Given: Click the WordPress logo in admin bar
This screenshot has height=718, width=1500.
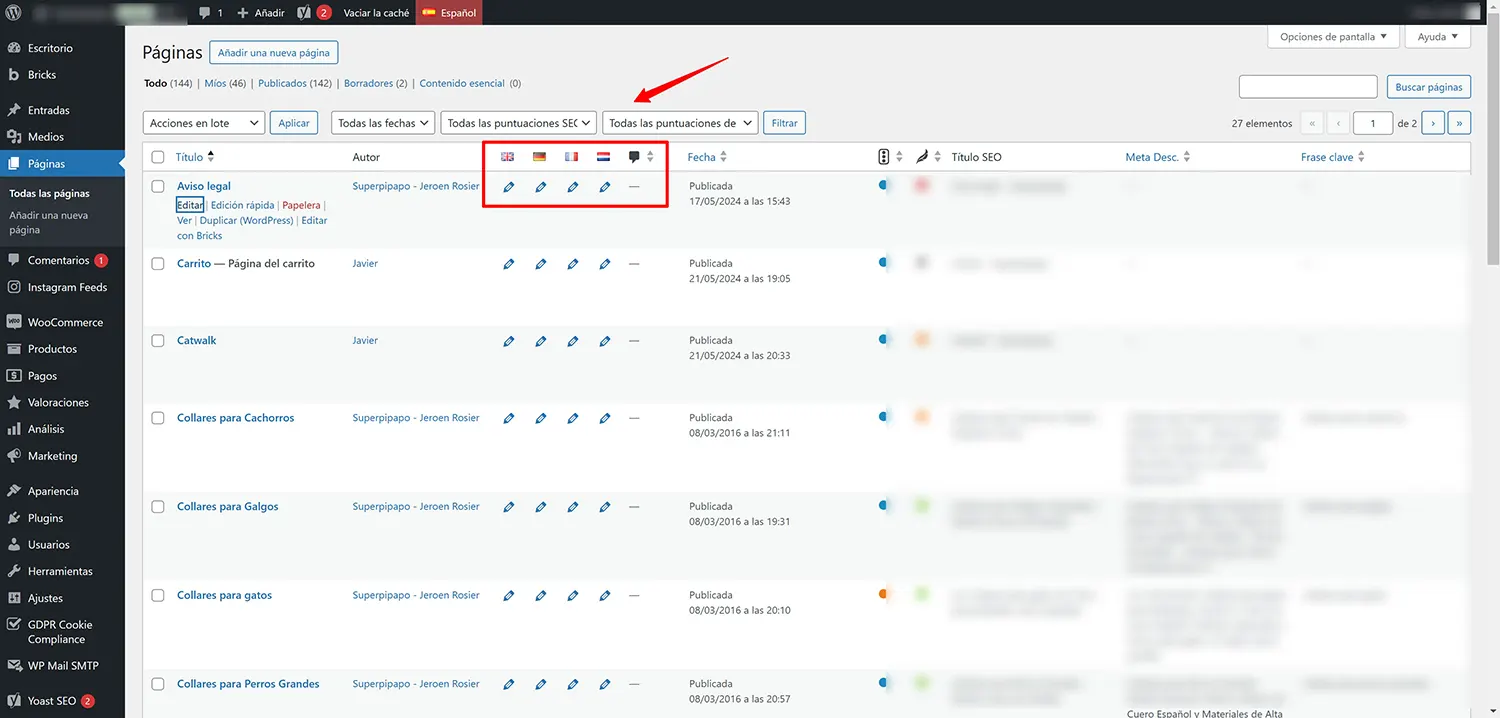Looking at the screenshot, I should pyautogui.click(x=14, y=13).
